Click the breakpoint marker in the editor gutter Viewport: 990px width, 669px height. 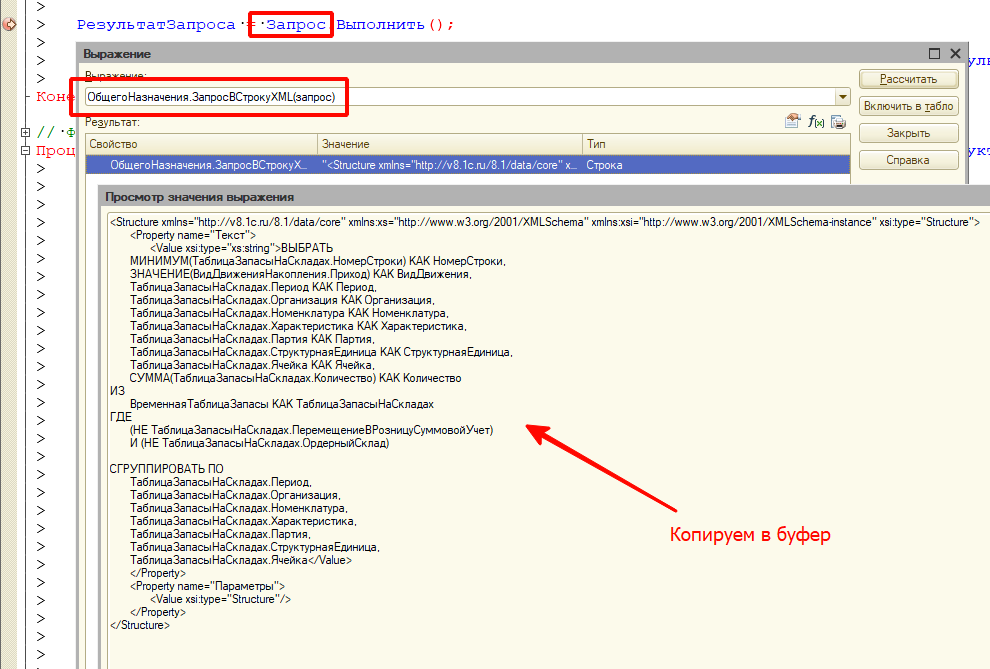[x=9, y=25]
